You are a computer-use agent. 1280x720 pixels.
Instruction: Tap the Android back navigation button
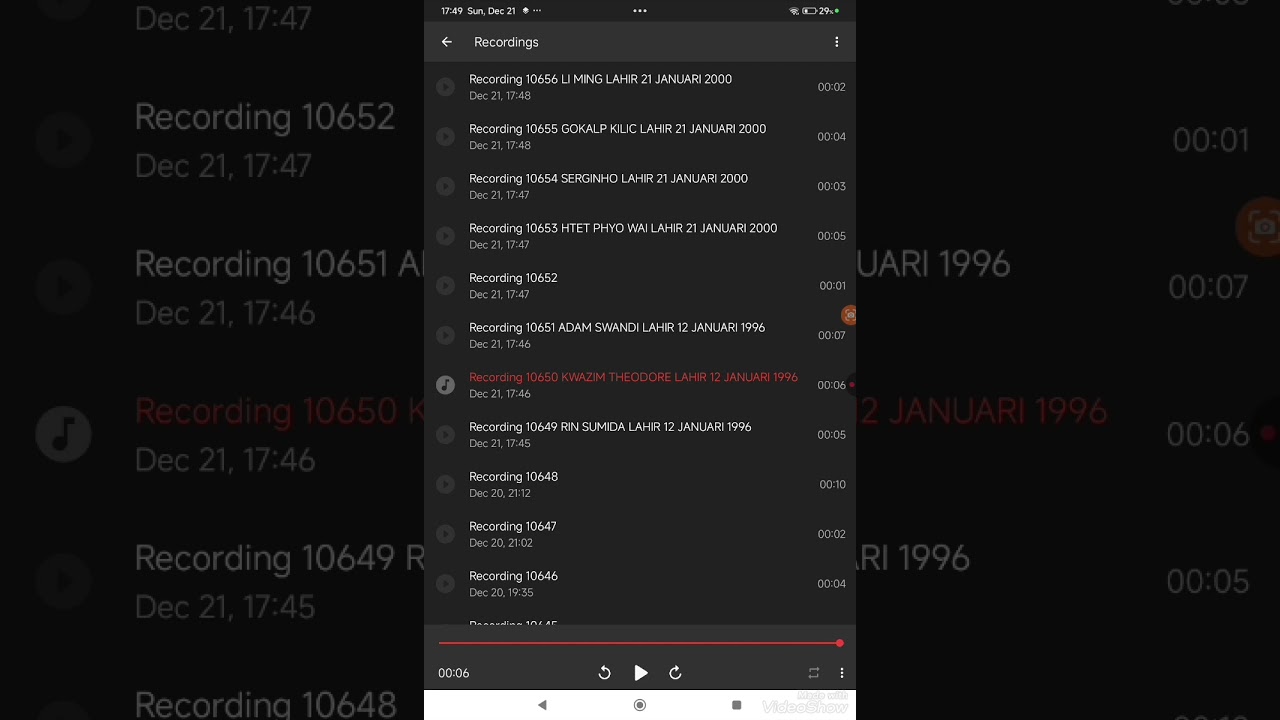click(x=542, y=705)
